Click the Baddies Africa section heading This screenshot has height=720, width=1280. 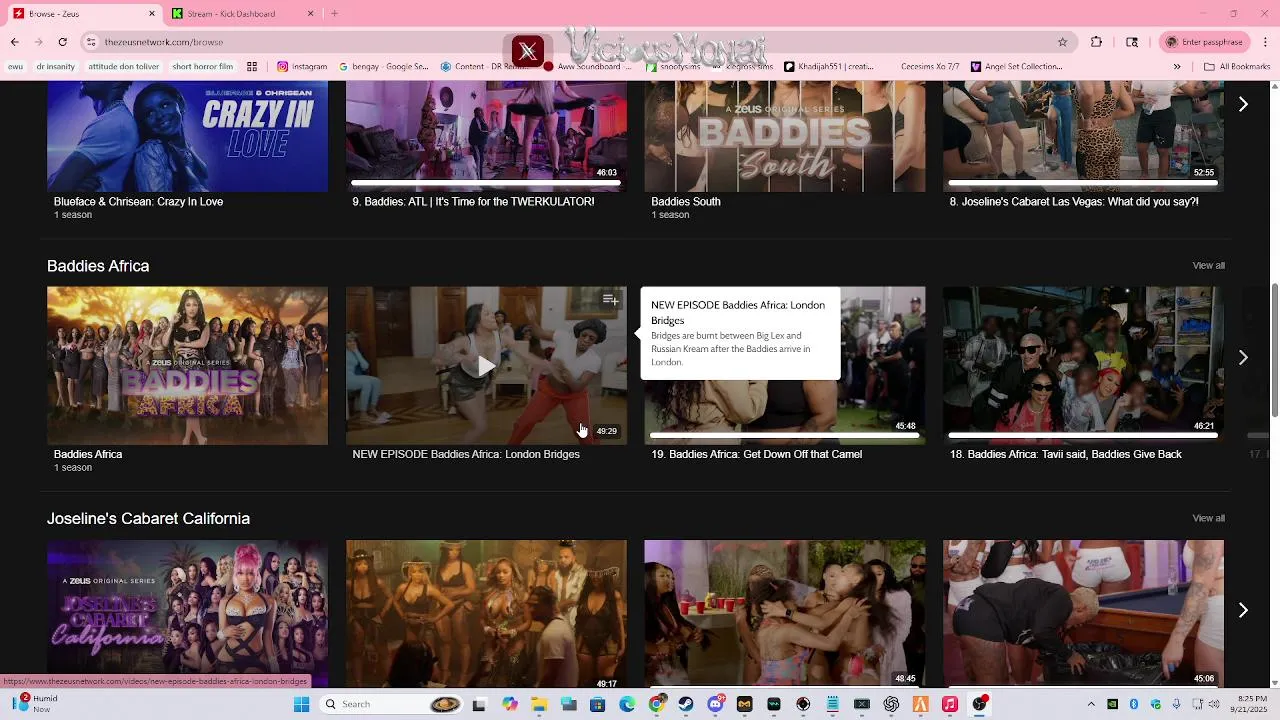(x=98, y=266)
